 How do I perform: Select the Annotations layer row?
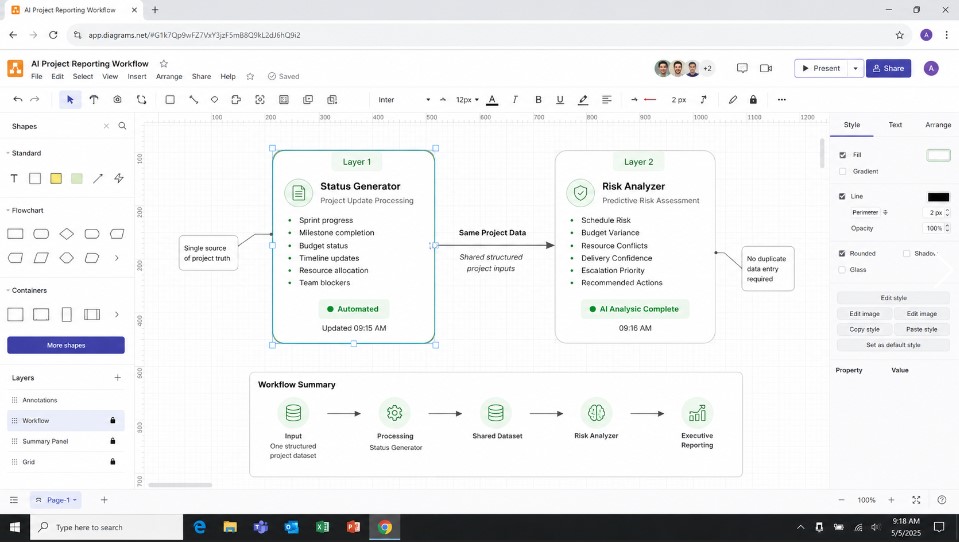pyautogui.click(x=66, y=400)
